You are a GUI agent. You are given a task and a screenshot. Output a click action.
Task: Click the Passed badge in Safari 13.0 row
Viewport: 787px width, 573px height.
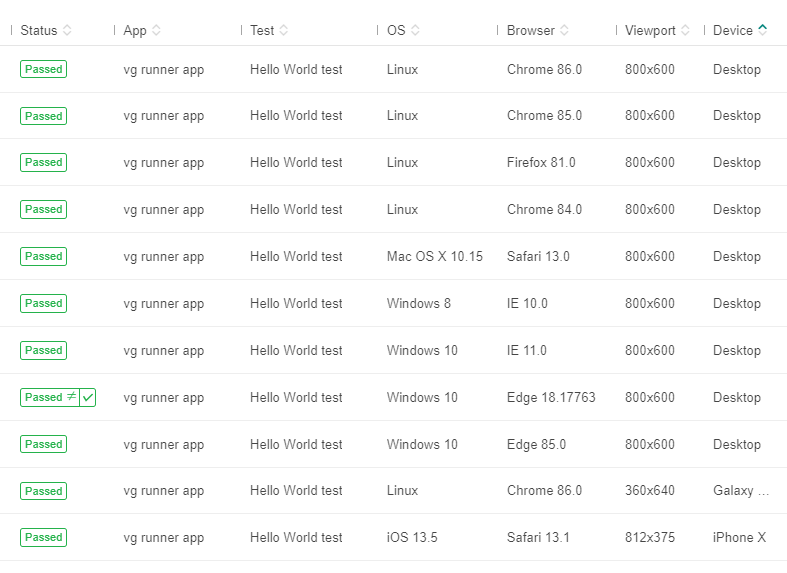pos(43,256)
